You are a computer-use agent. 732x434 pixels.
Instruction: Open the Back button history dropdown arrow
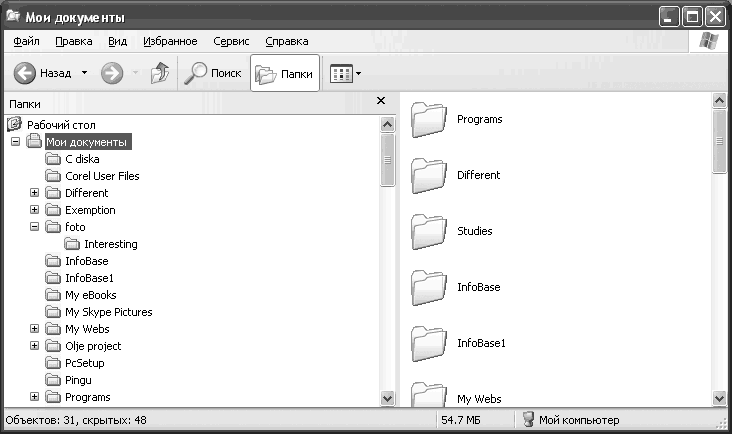click(85, 73)
